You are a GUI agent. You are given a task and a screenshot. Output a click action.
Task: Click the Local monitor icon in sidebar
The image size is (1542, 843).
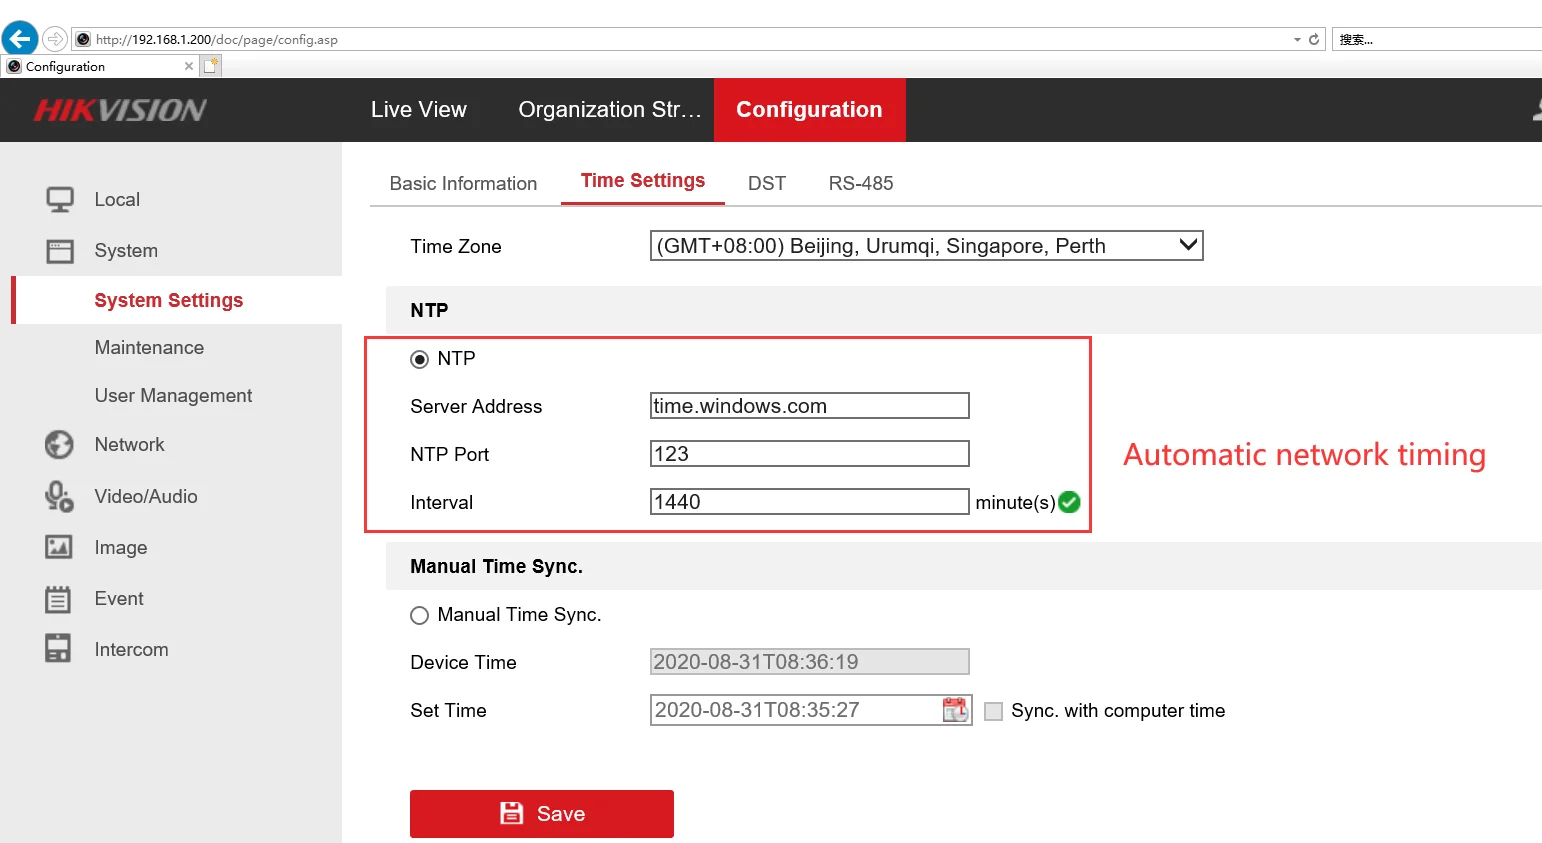tap(60, 199)
